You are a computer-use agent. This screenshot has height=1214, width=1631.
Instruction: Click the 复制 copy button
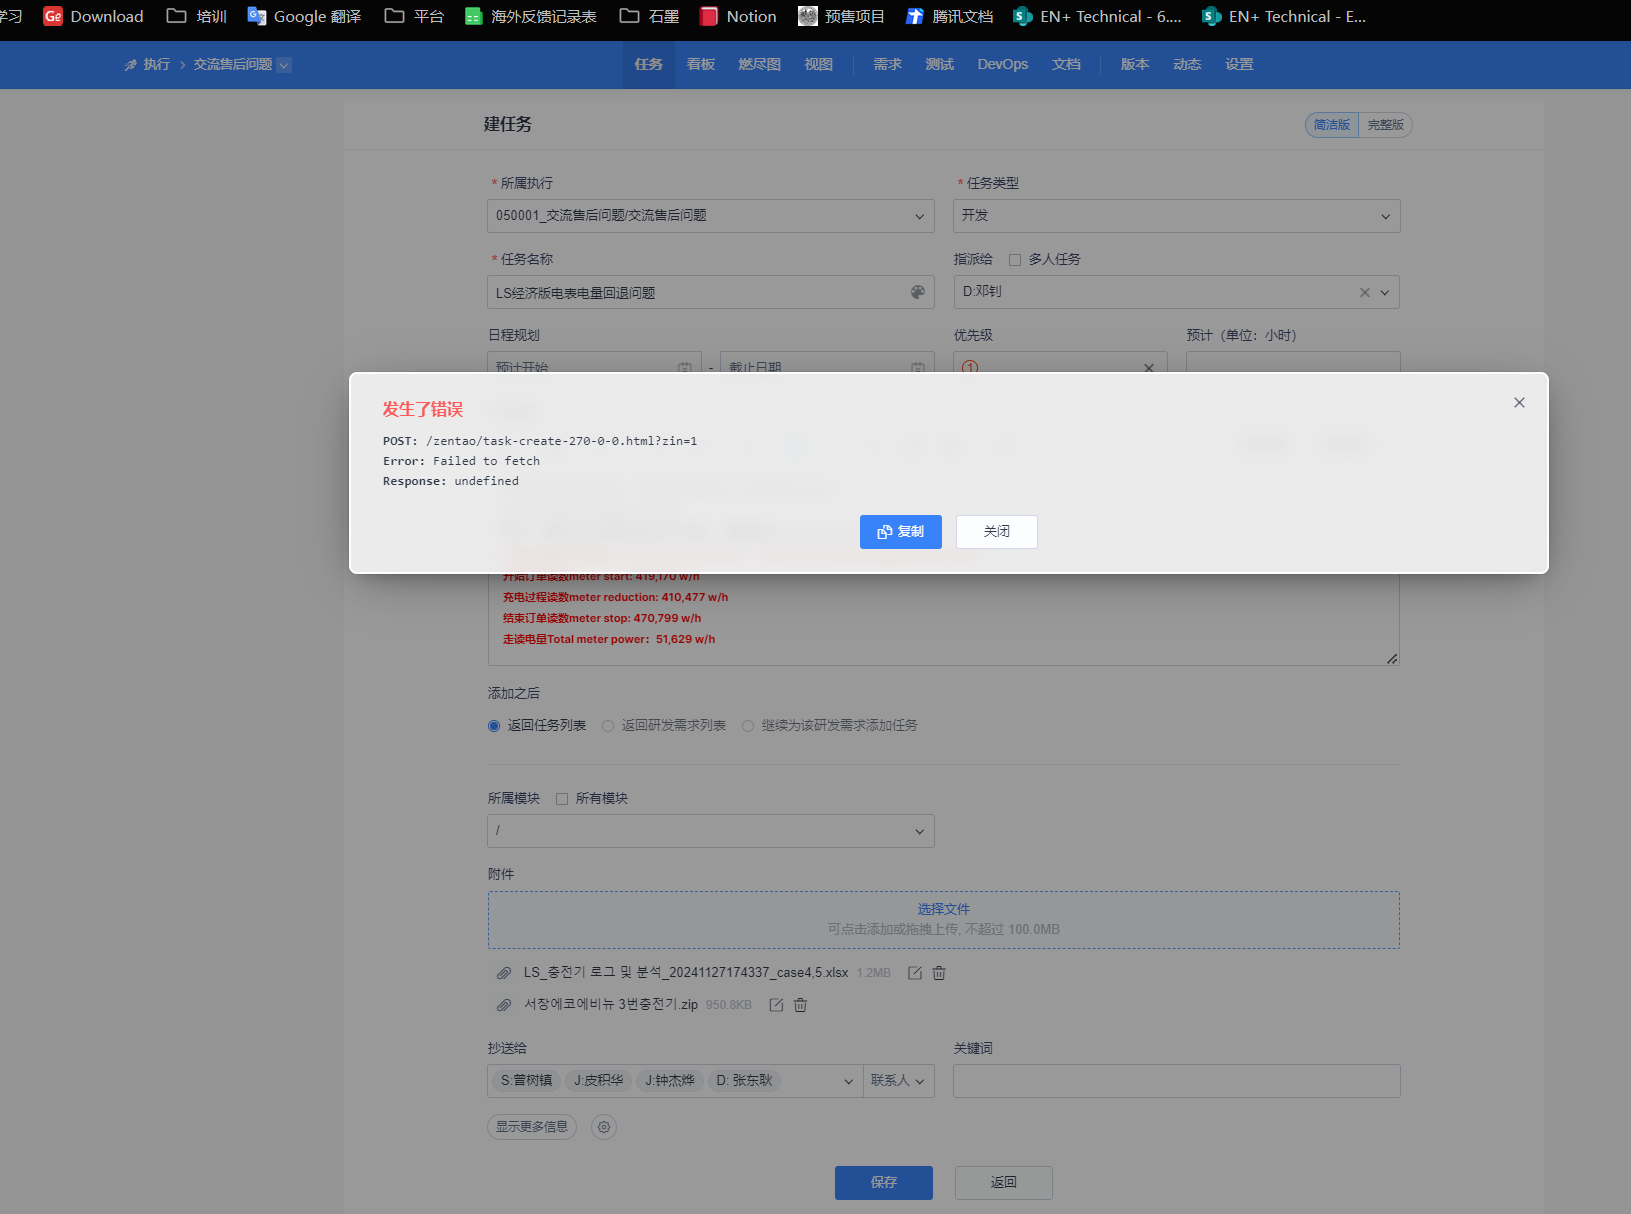[x=901, y=532]
